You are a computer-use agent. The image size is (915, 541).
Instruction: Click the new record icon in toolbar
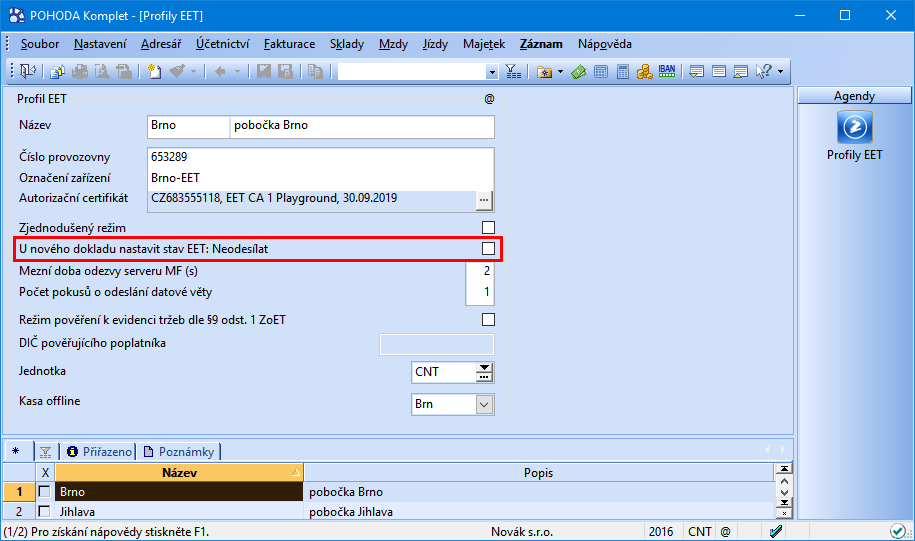tap(154, 71)
